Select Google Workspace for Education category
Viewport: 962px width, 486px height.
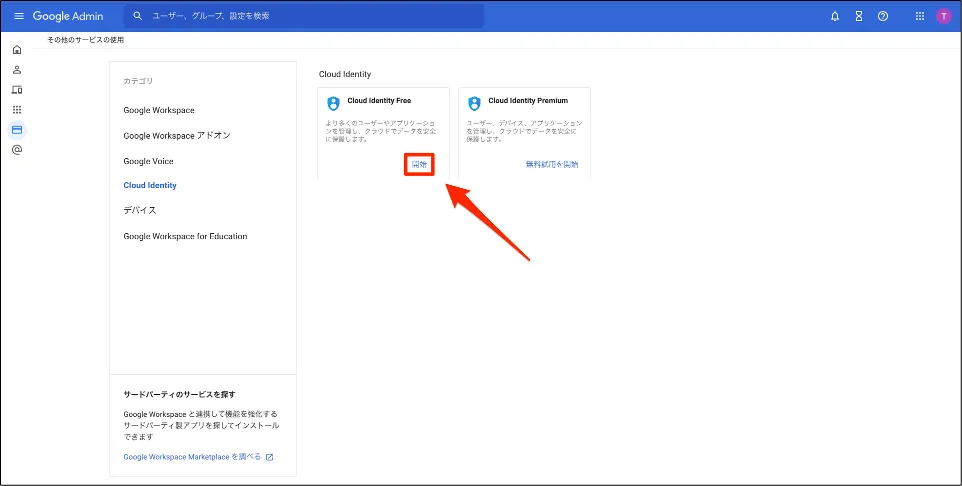click(x=185, y=236)
